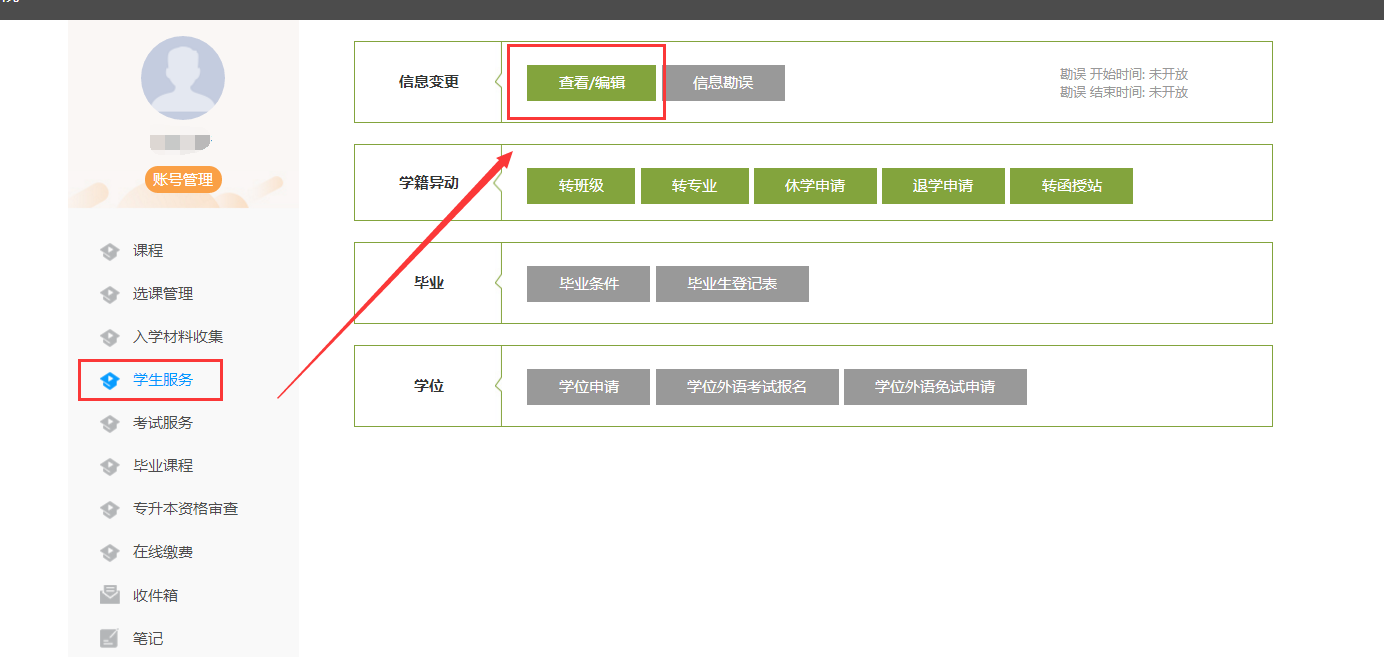Click the 学位外语考试报名 button

pos(746,387)
